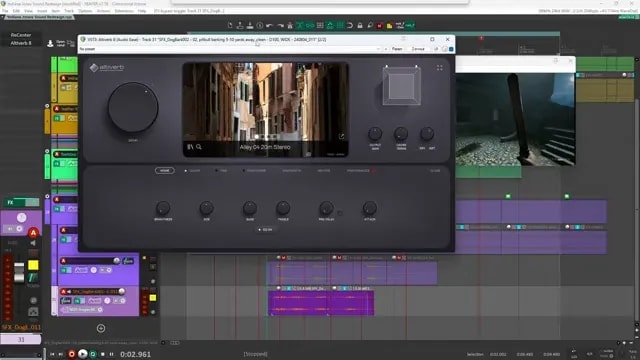The width and height of the screenshot is (640, 360).
Task: Open Project Settings from the toolbar
Action: [x=260, y=25]
